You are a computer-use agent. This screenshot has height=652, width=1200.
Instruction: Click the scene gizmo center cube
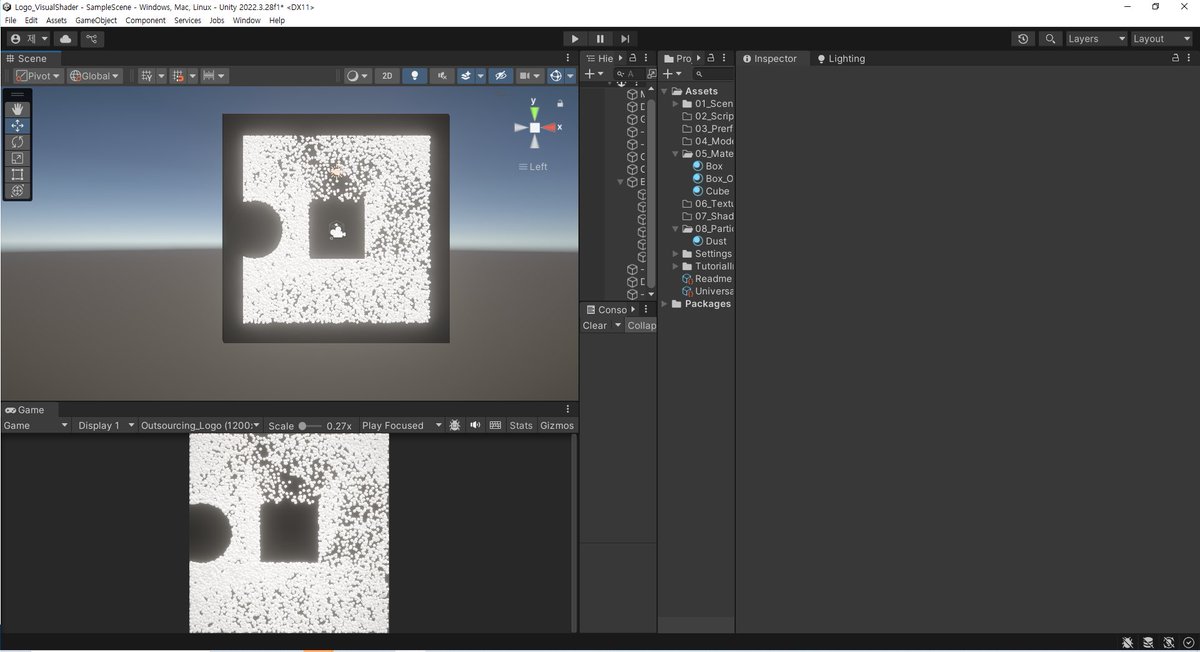535,128
